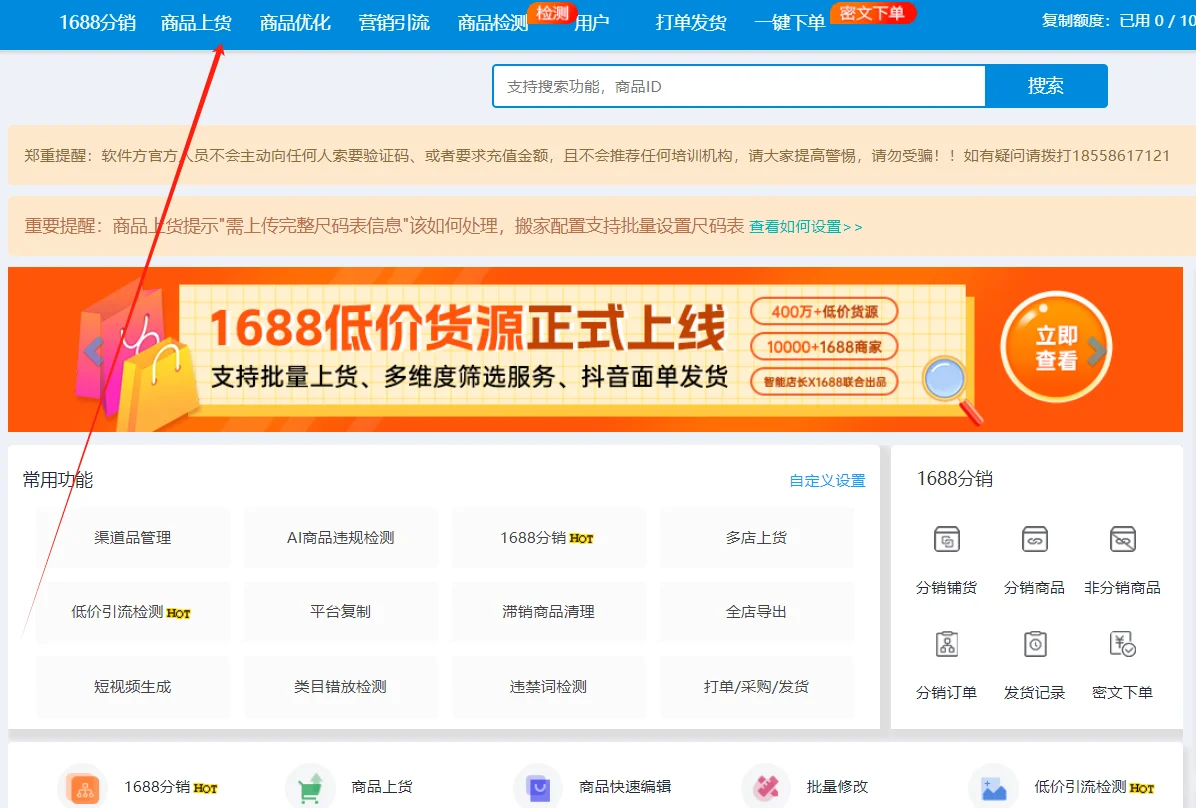
Task: Open the 营销引流 menu
Action: [x=394, y=22]
